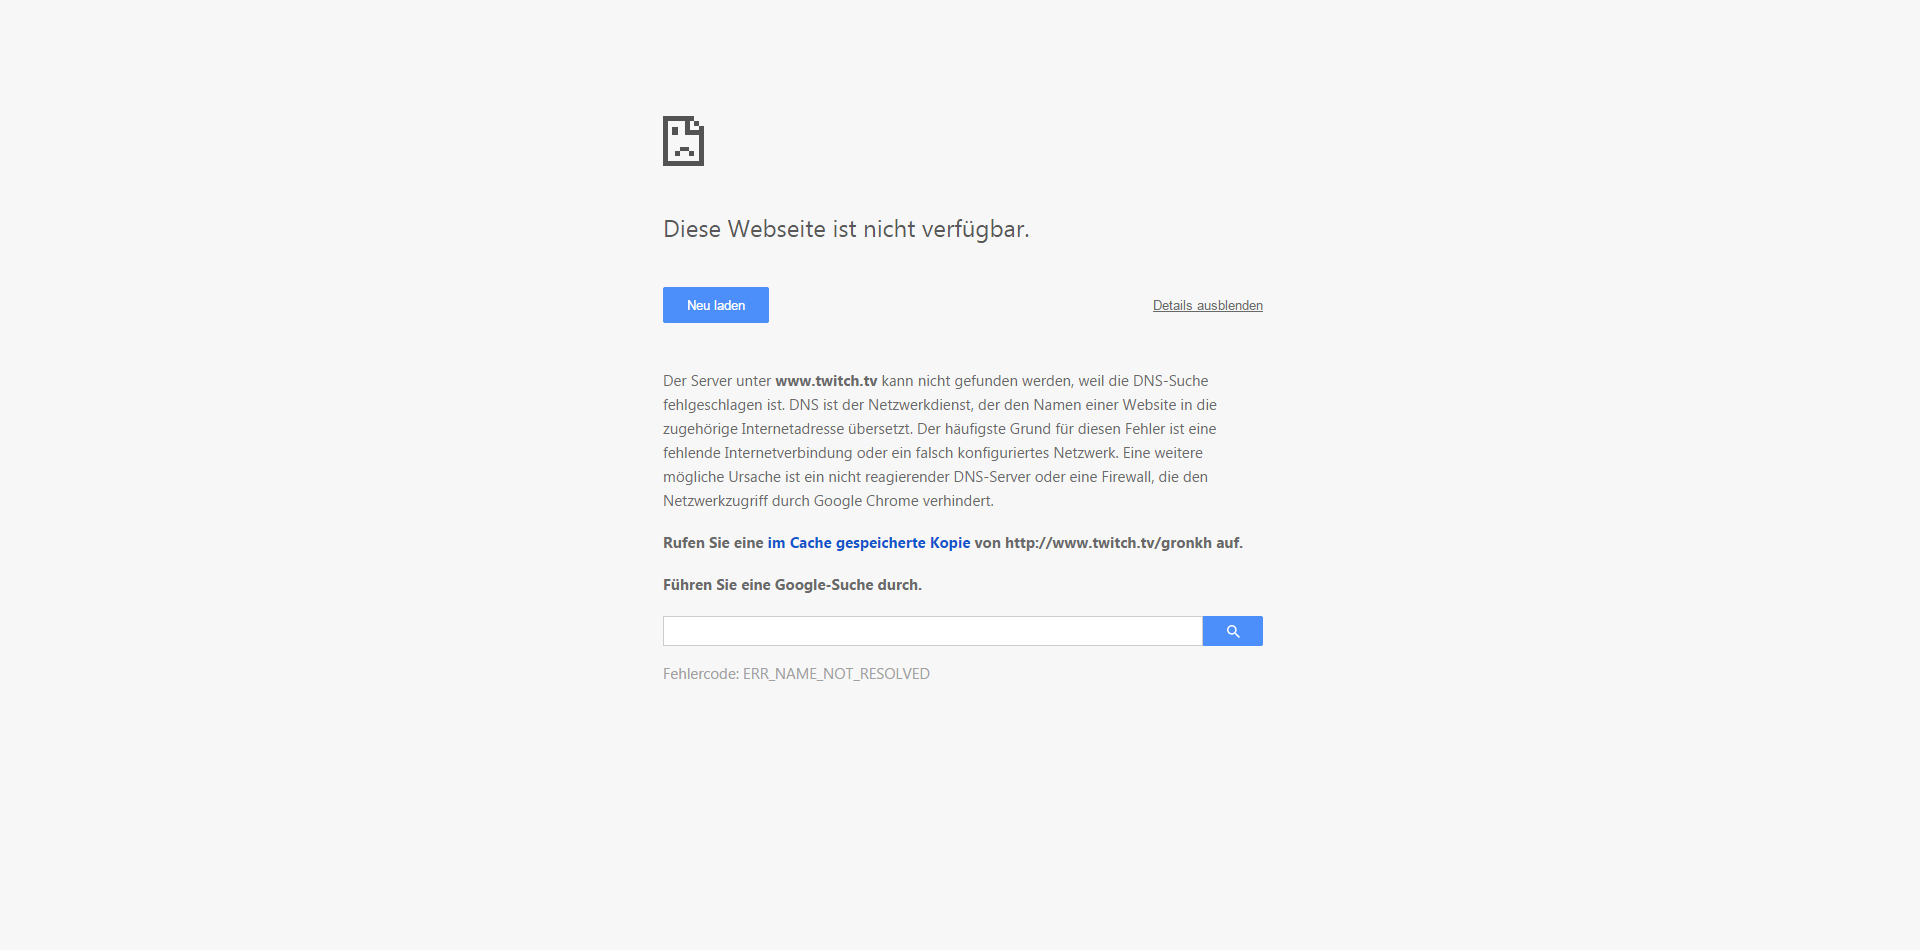Click the ERR_NAME_NOT_RESOLVED error code text
The height and width of the screenshot is (950, 1920).
836,674
